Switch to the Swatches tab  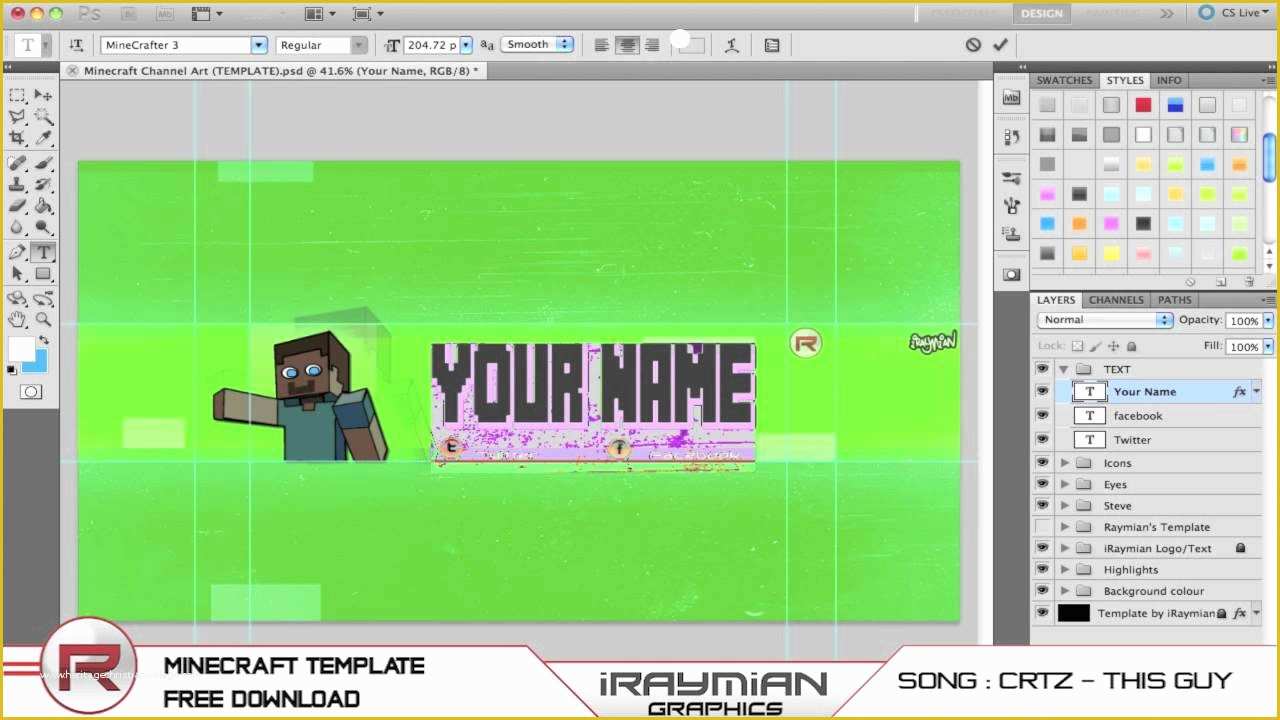click(x=1064, y=80)
